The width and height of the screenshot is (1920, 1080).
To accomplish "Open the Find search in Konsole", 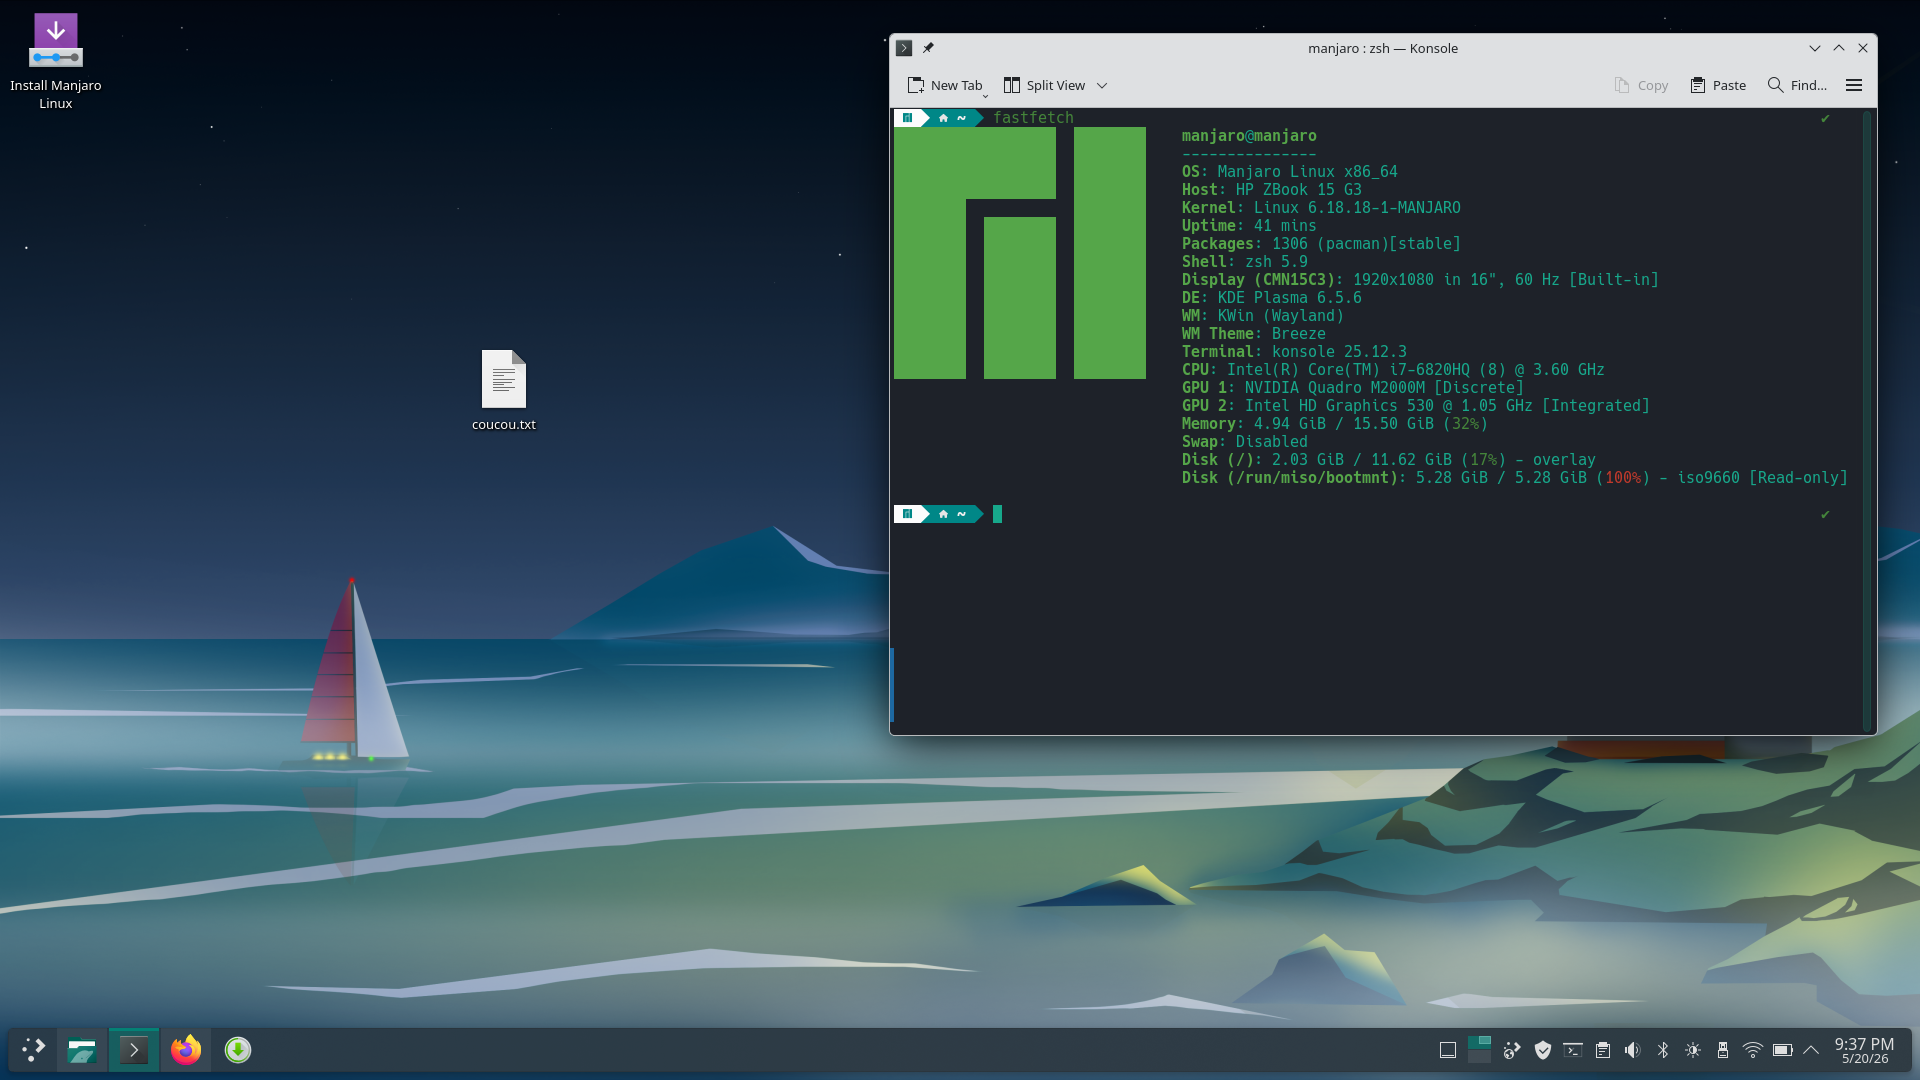I will point(1797,86).
